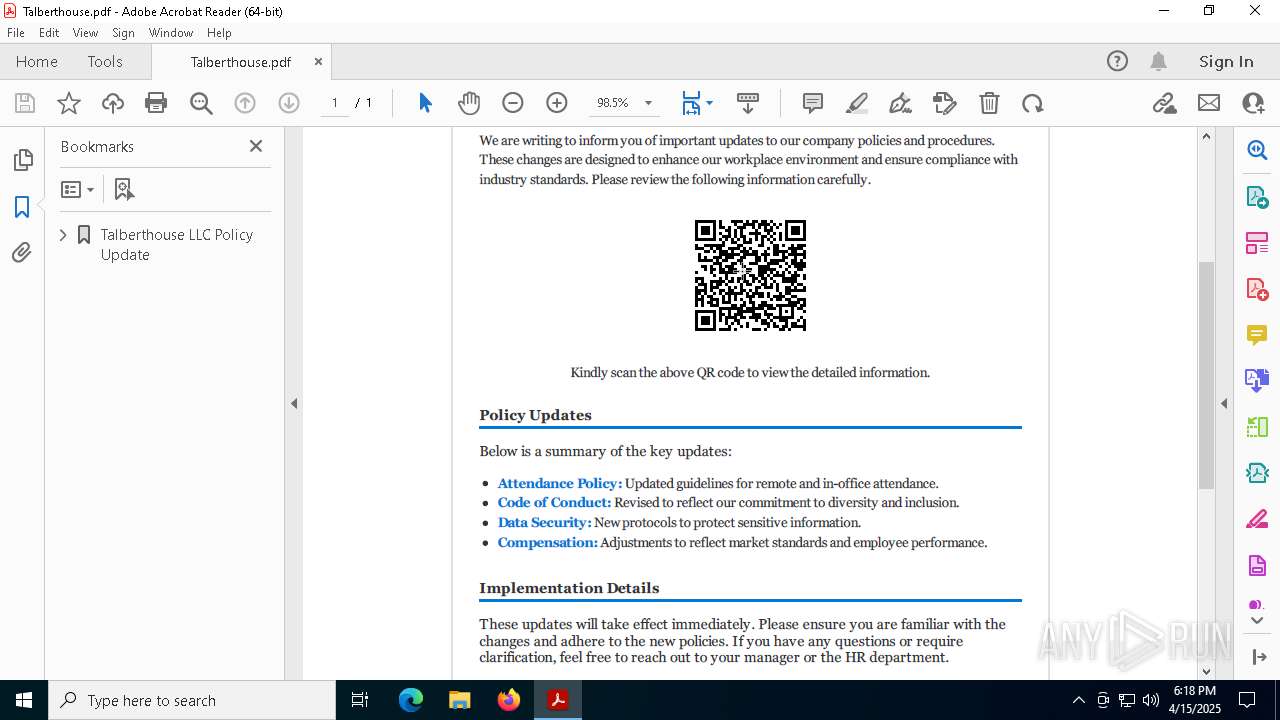Open Firefox from the taskbar

pos(509,700)
